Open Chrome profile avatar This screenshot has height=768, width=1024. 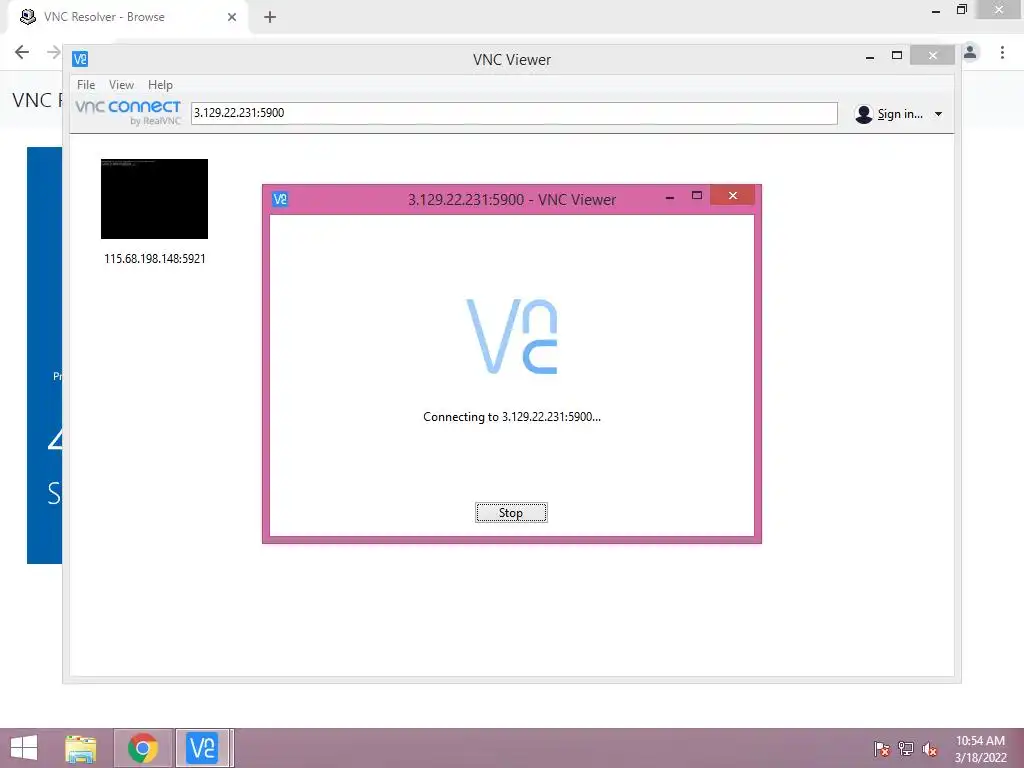(x=970, y=52)
